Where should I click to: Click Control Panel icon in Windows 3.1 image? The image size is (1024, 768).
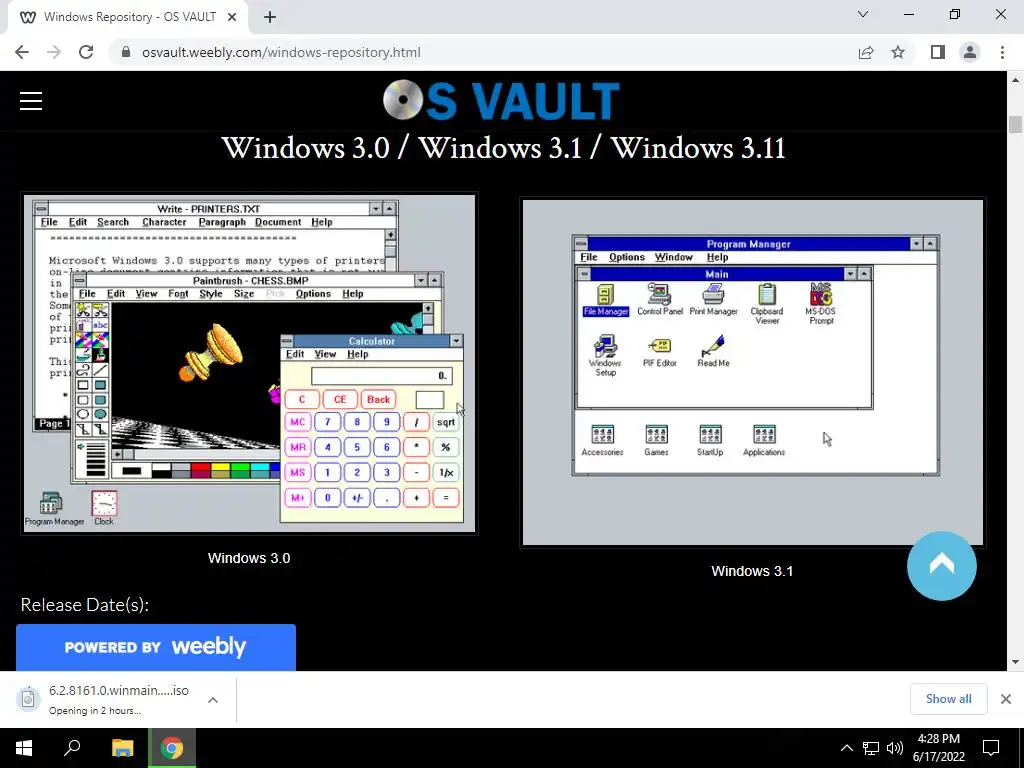tap(660, 300)
